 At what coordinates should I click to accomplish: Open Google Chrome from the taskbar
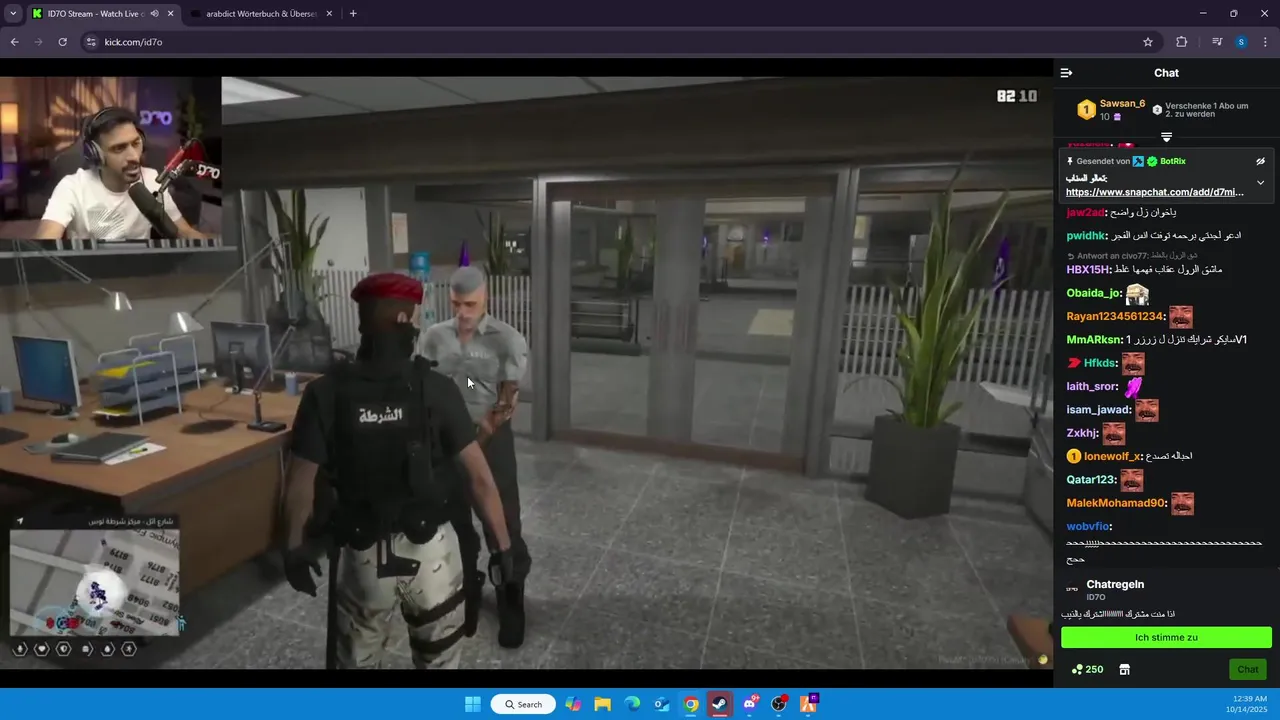click(691, 704)
